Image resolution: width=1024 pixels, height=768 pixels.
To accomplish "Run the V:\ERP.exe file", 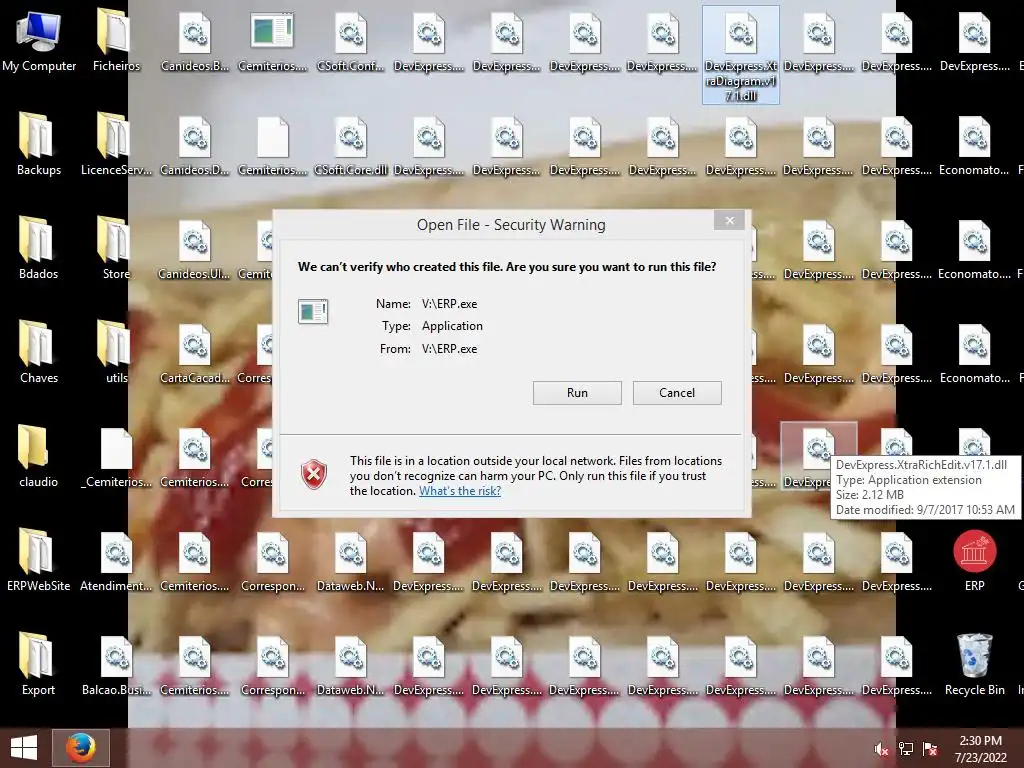I will click(x=577, y=392).
